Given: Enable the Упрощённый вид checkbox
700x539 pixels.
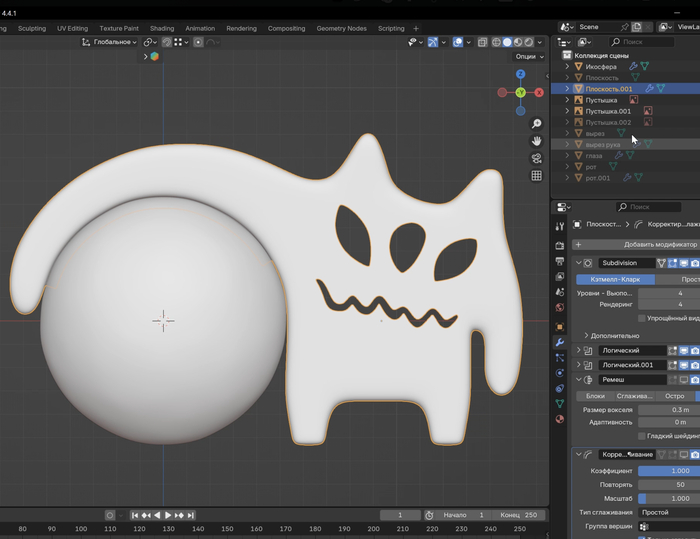Looking at the screenshot, I should click(642, 318).
